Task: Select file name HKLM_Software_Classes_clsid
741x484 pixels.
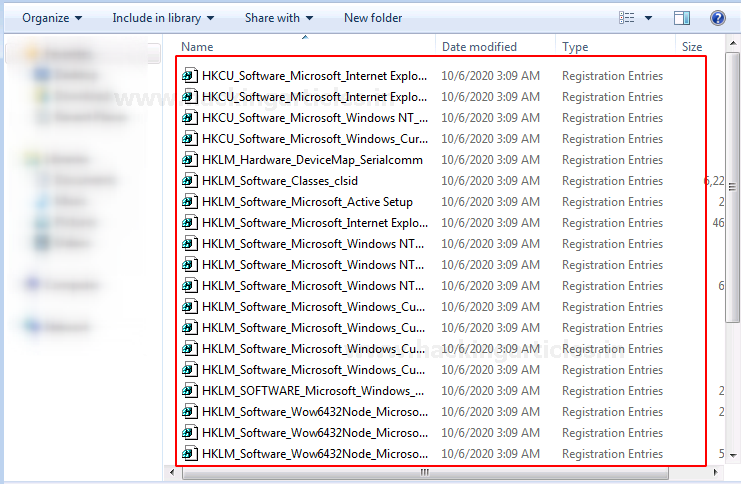Action: tap(280, 181)
